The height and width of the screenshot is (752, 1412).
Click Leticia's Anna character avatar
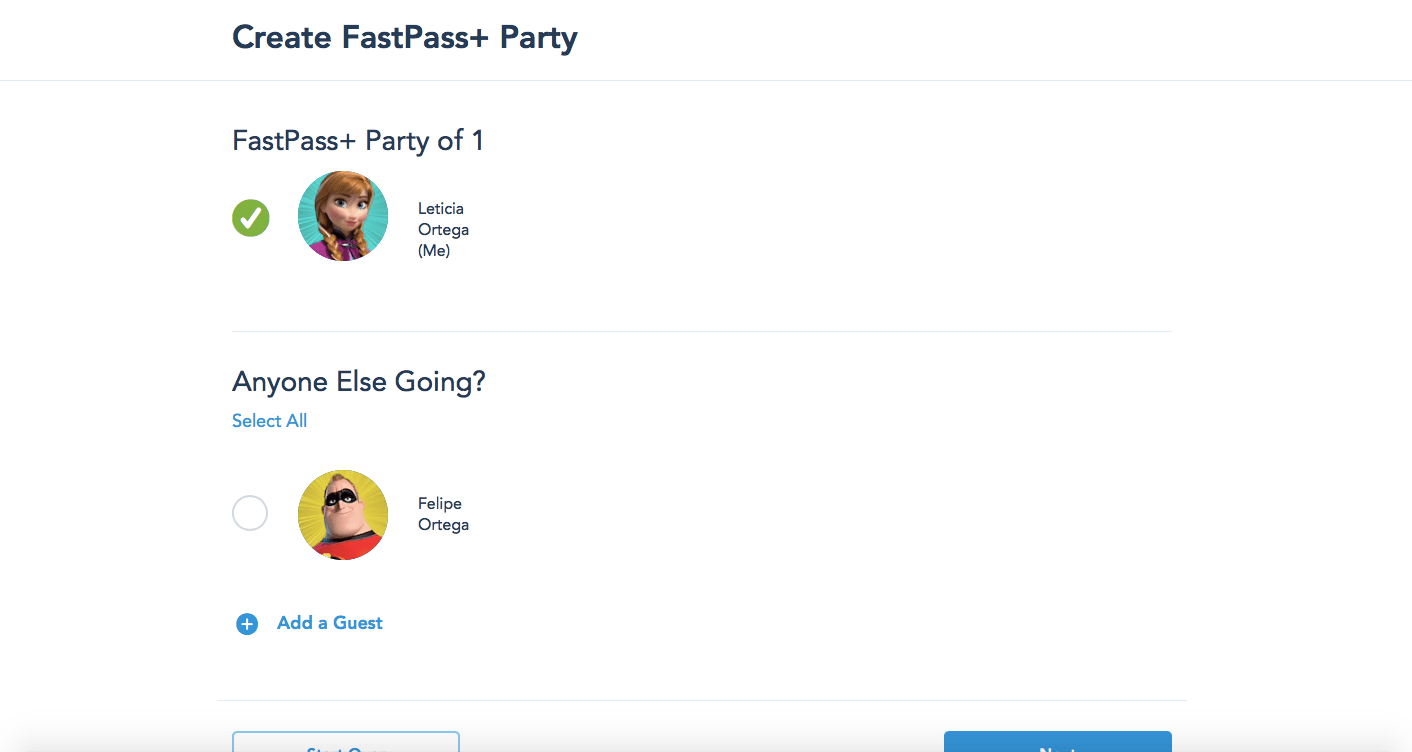(343, 216)
